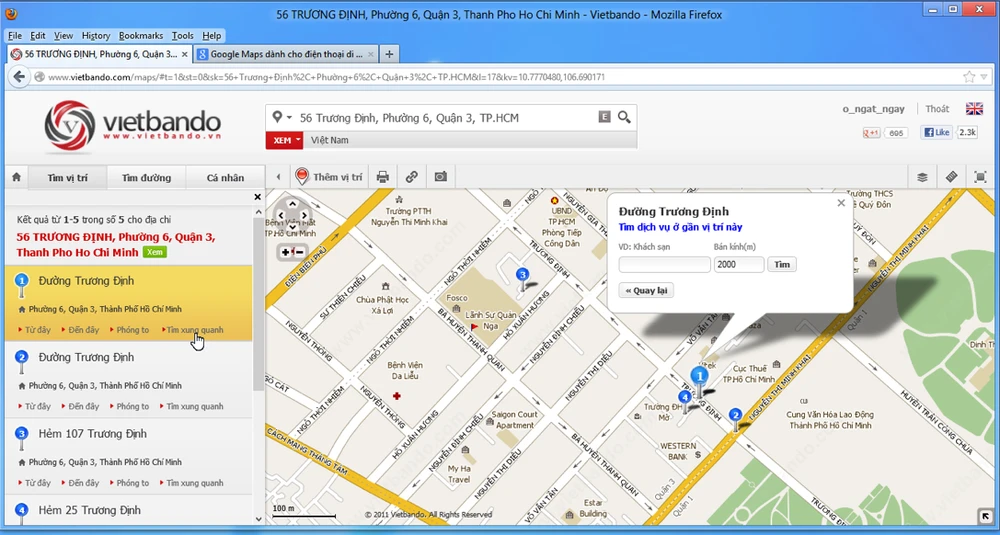Toggle the E keyboard input button
This screenshot has width=1000, height=535.
coord(604,117)
